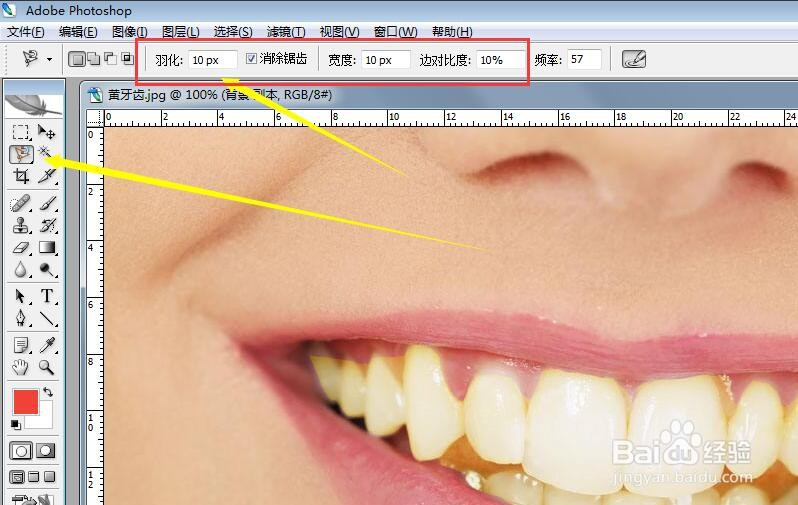The height and width of the screenshot is (505, 798).
Task: Select the Eraser tool
Action: click(x=20, y=248)
